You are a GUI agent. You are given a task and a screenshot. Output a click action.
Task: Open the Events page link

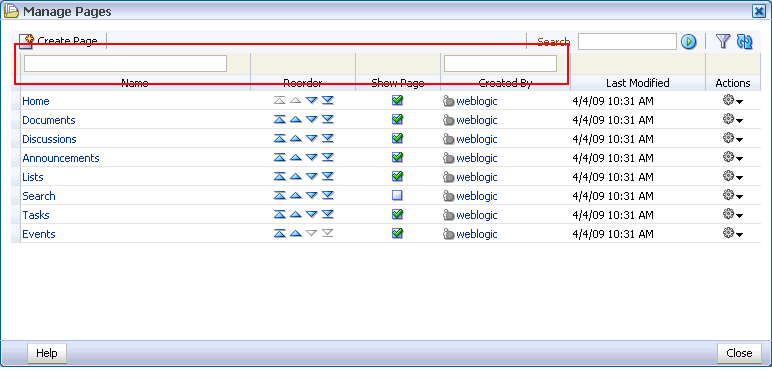pyautogui.click(x=39, y=234)
